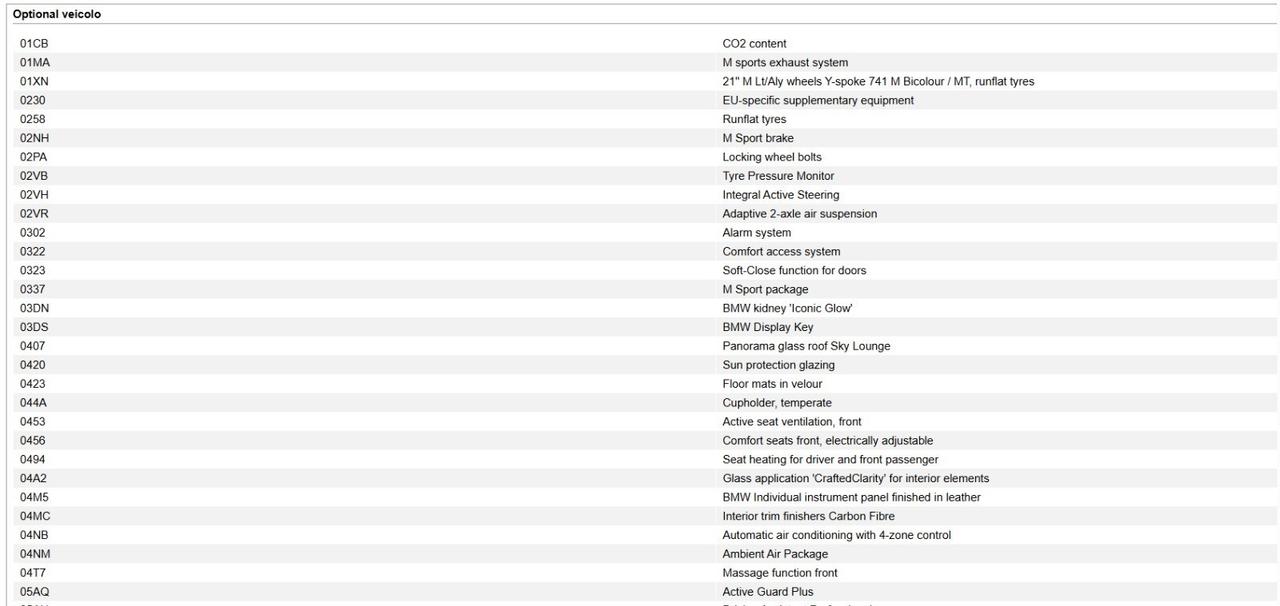Click 'Panorama glass roof Sky Lounge' text
Viewport: 1280px width, 606px height.
(806, 347)
